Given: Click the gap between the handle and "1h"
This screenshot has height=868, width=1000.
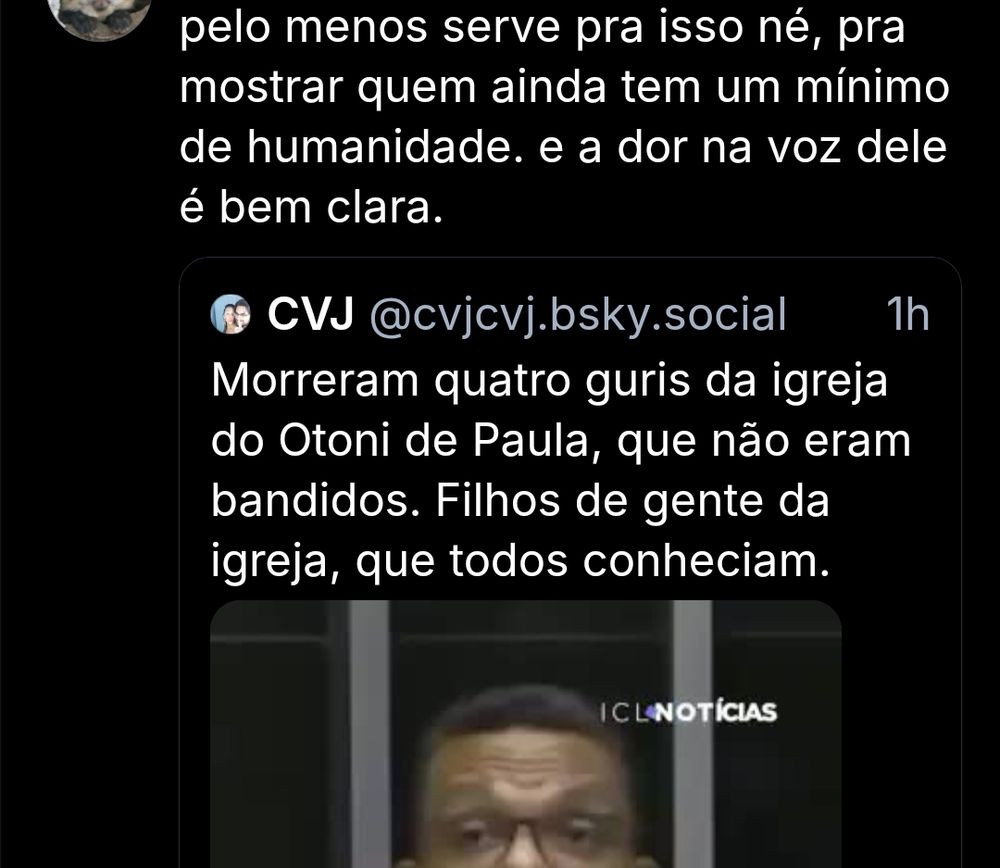Looking at the screenshot, I should coord(836,315).
